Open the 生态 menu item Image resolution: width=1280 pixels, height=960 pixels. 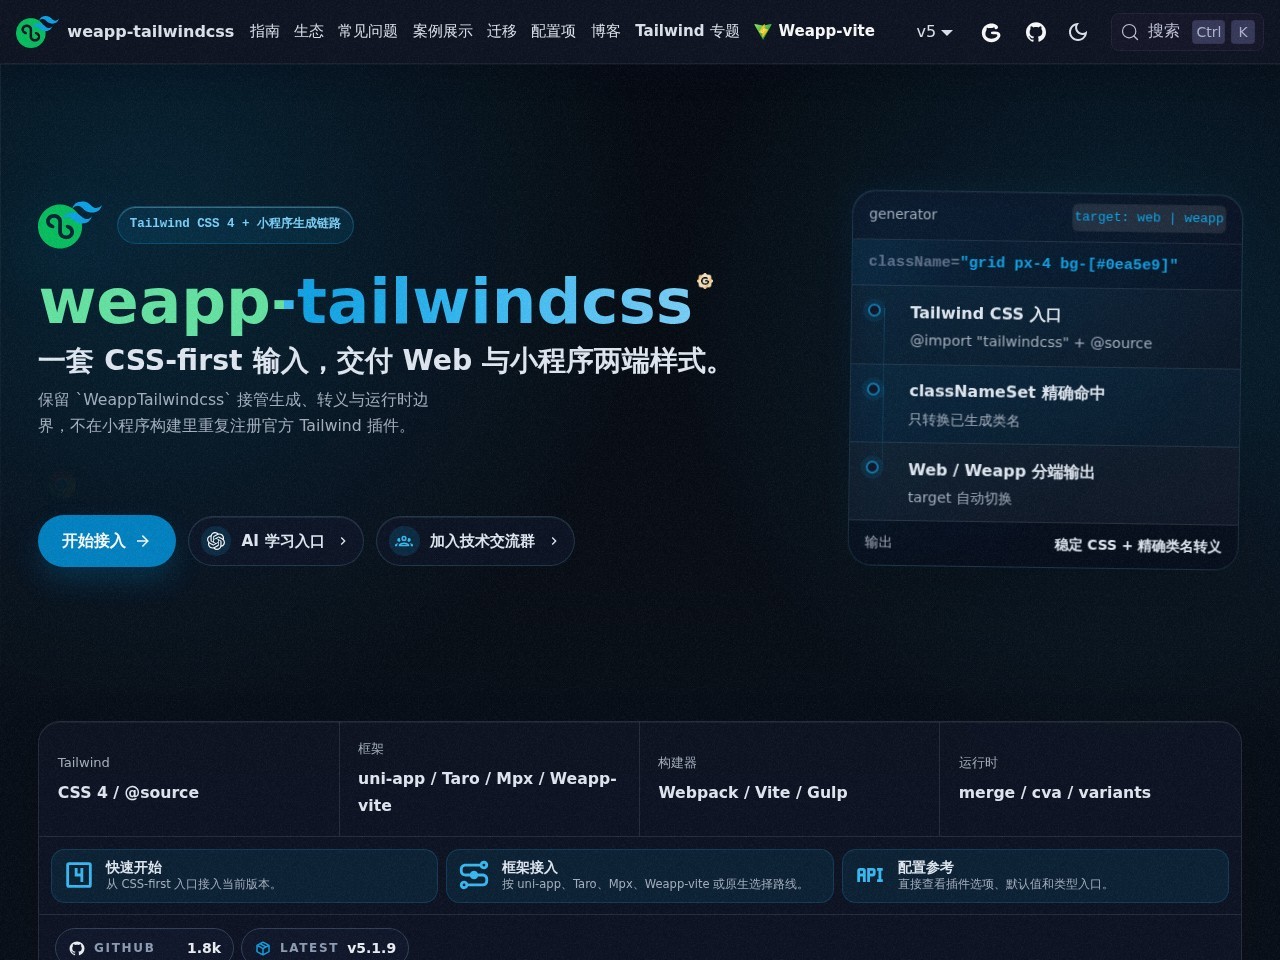pos(309,31)
